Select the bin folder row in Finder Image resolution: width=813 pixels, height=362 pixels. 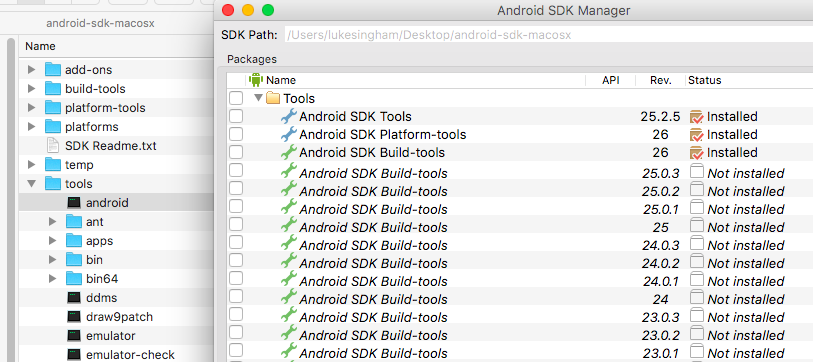coord(117,260)
